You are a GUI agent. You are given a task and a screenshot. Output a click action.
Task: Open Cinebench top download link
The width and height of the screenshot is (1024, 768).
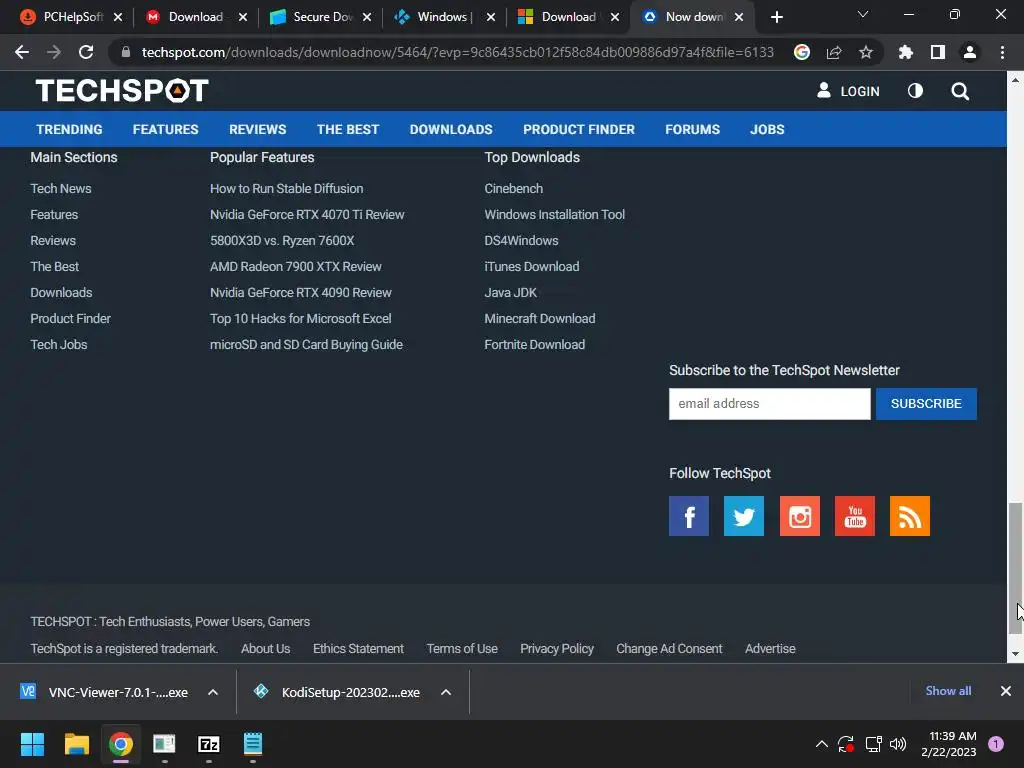coord(513,188)
